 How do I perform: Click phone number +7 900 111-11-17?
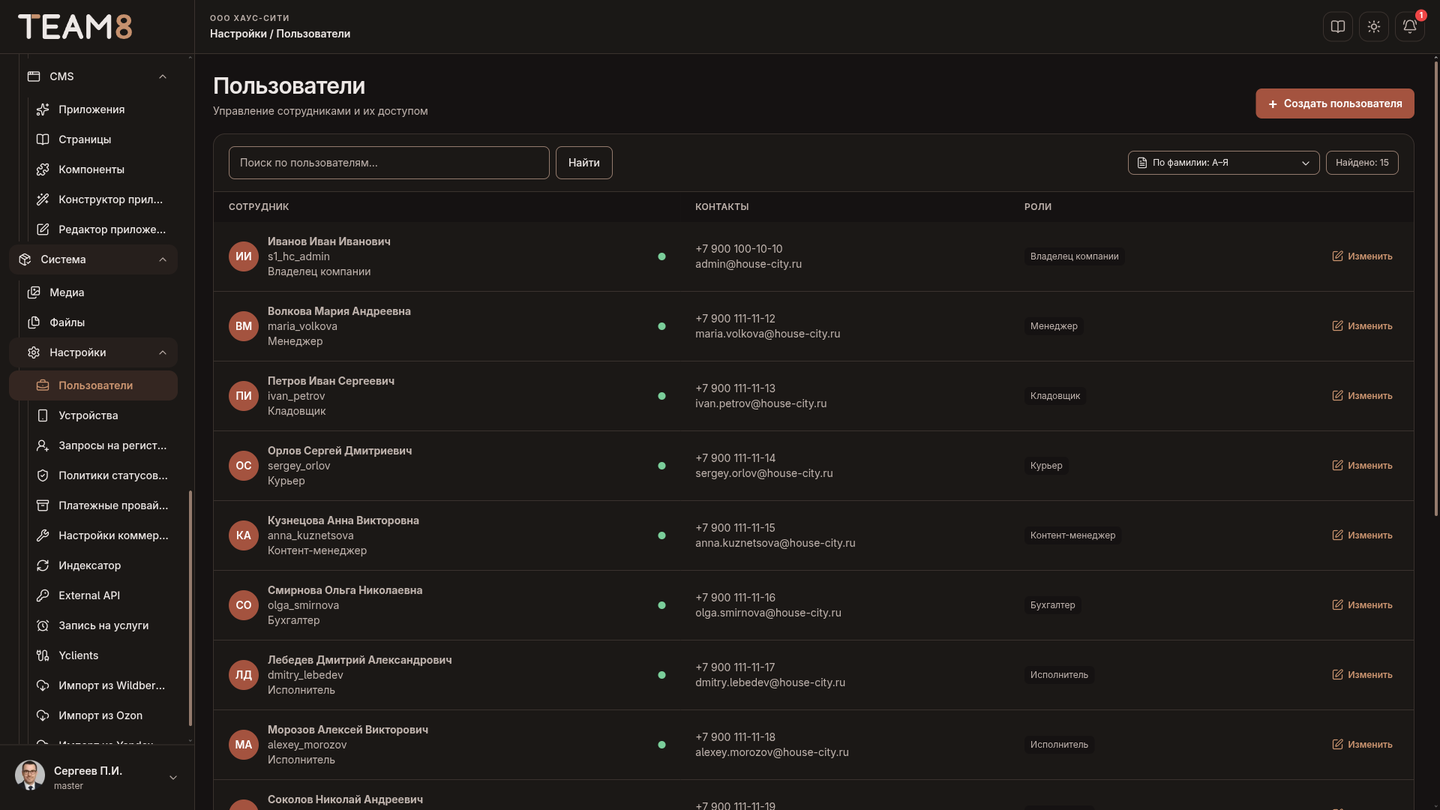click(735, 667)
